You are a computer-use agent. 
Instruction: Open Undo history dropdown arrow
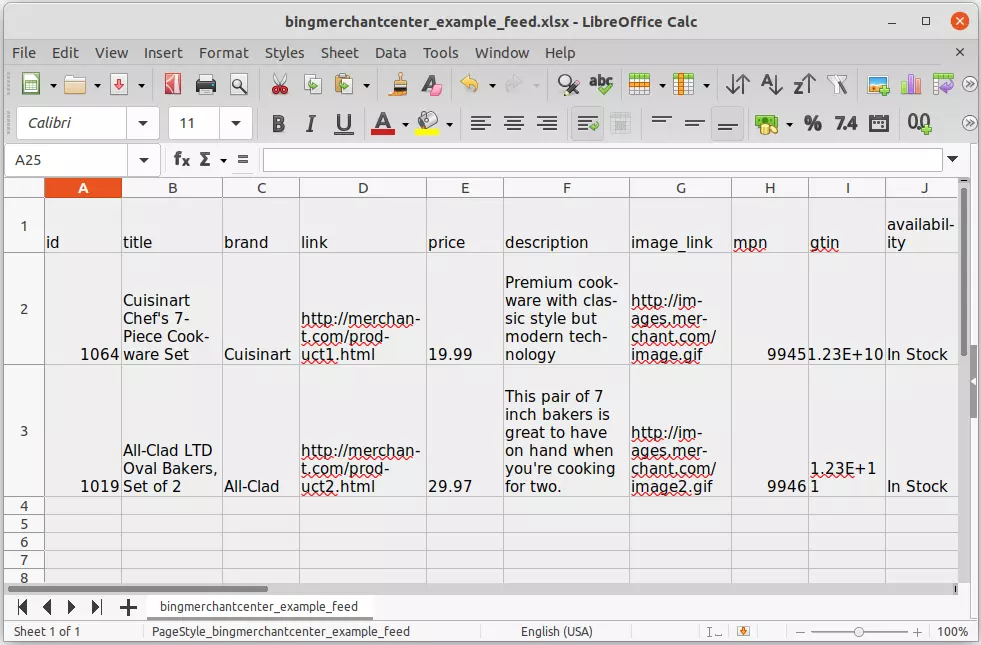(492, 85)
